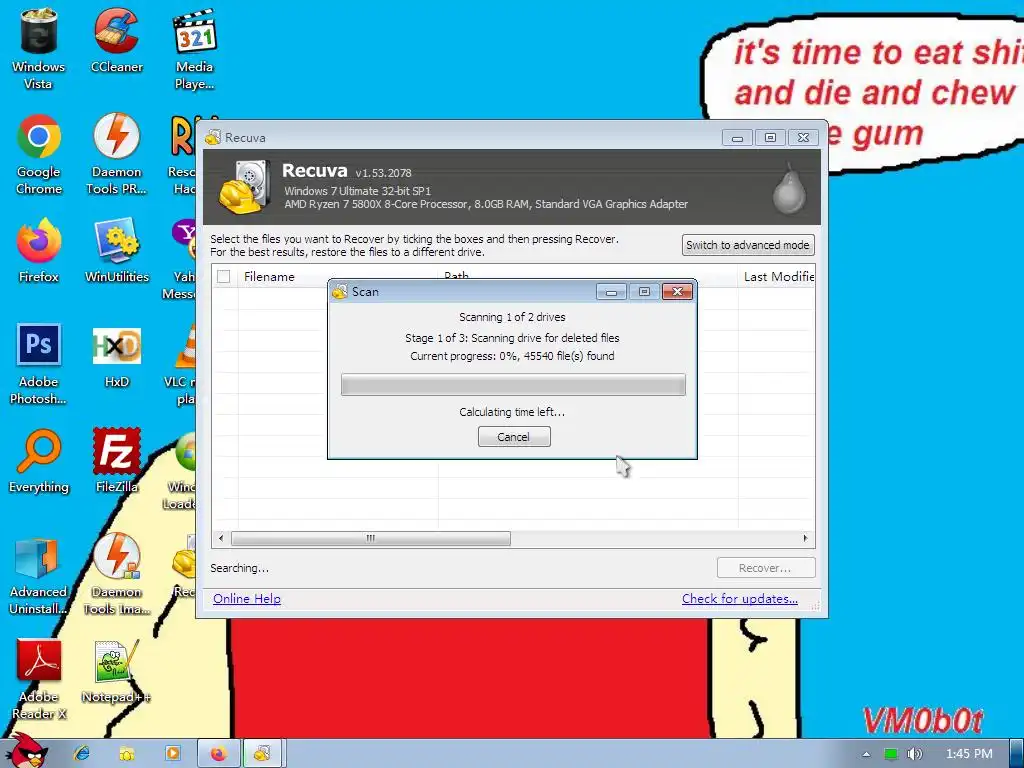This screenshot has width=1024, height=768.
Task: Open the Online Help link
Action: click(x=247, y=598)
